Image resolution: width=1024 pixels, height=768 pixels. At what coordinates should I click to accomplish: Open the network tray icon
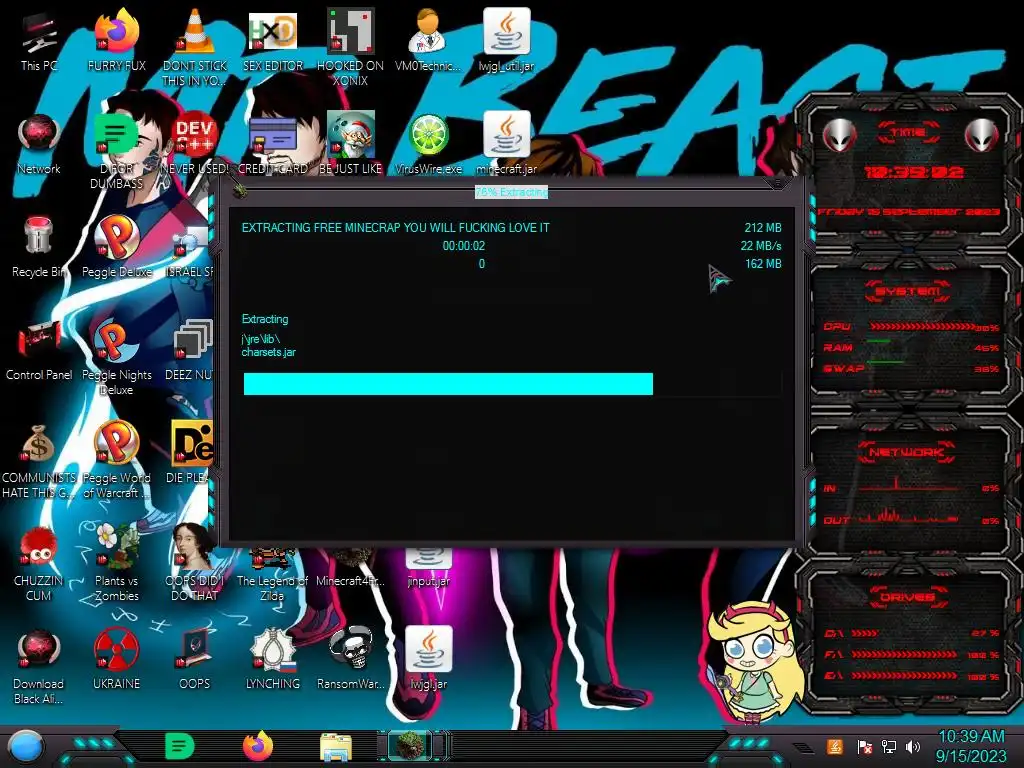889,746
